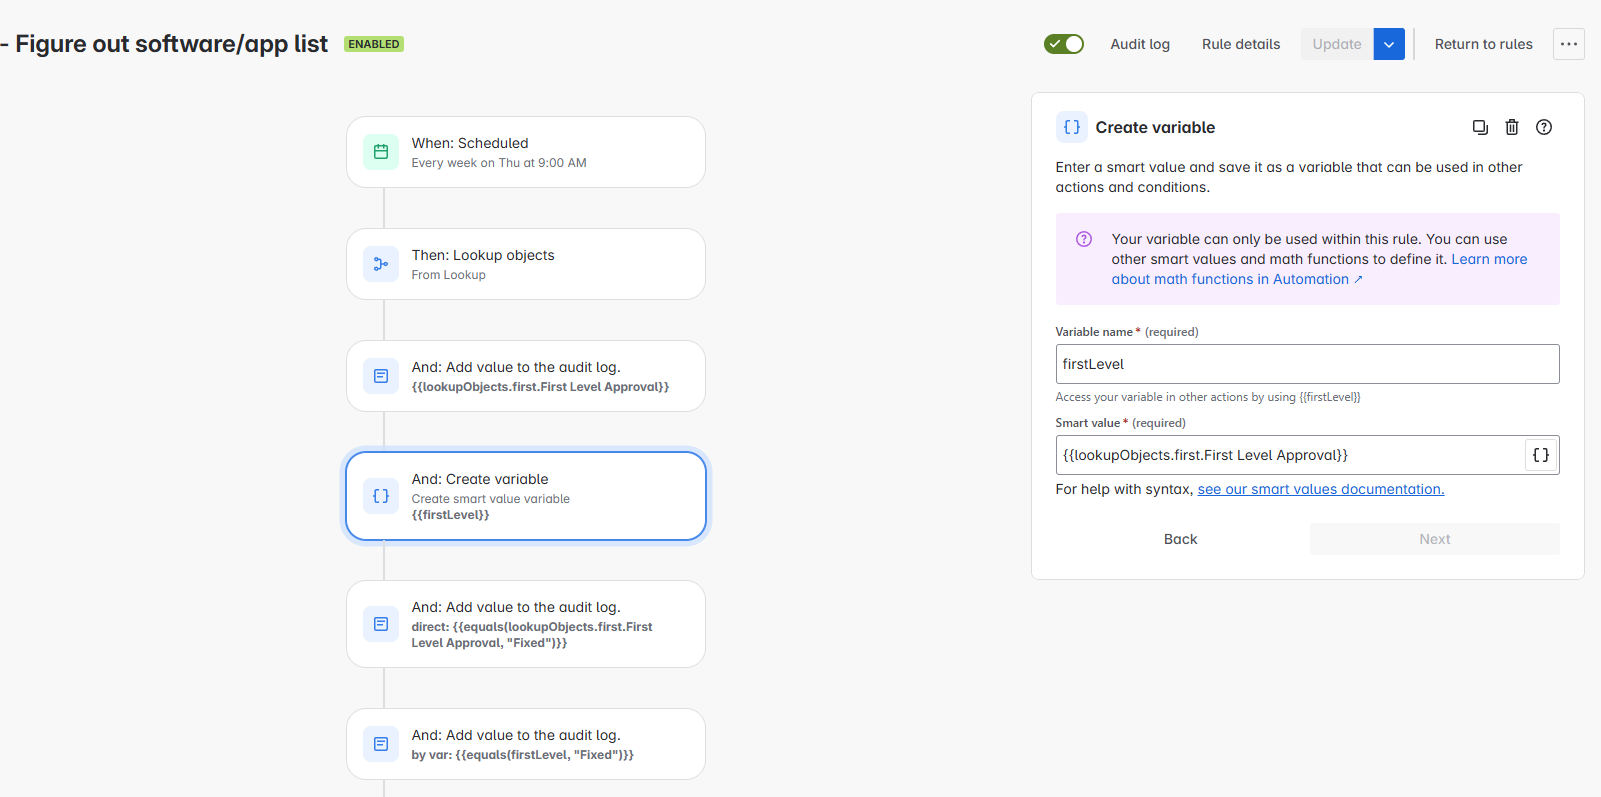Screen dimensions: 1601x797
Task: Click smart value braces picker icon
Action: click(x=1541, y=455)
